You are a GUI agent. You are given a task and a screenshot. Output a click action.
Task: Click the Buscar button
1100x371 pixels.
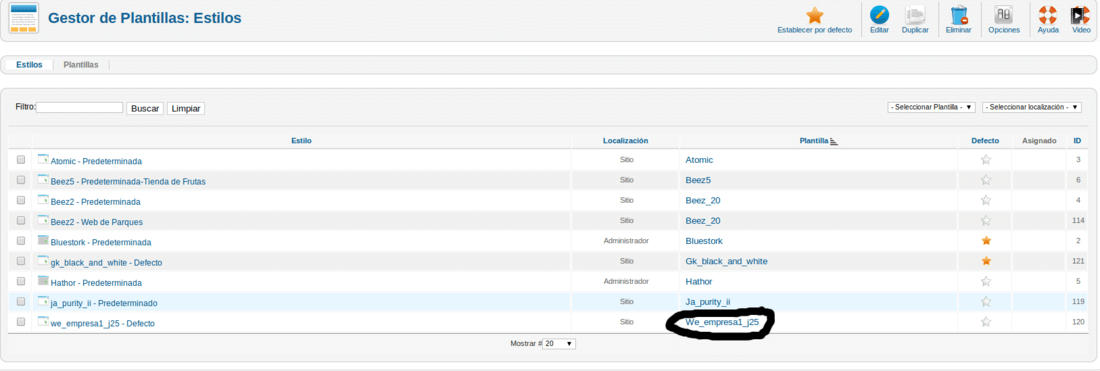point(145,109)
